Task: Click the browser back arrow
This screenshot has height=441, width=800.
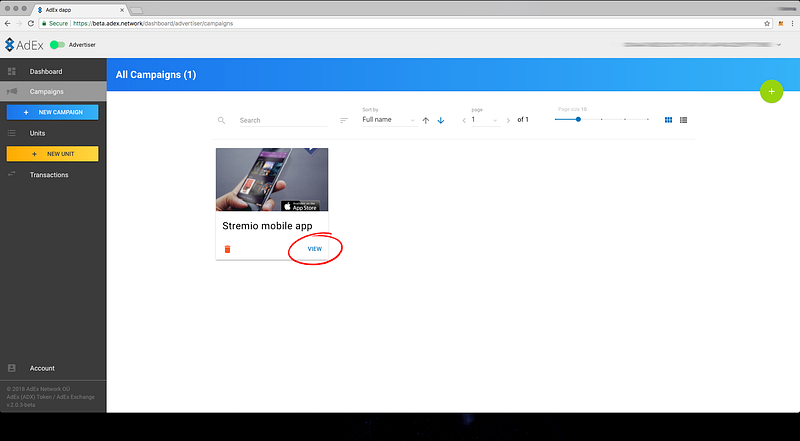Action: tap(7, 23)
